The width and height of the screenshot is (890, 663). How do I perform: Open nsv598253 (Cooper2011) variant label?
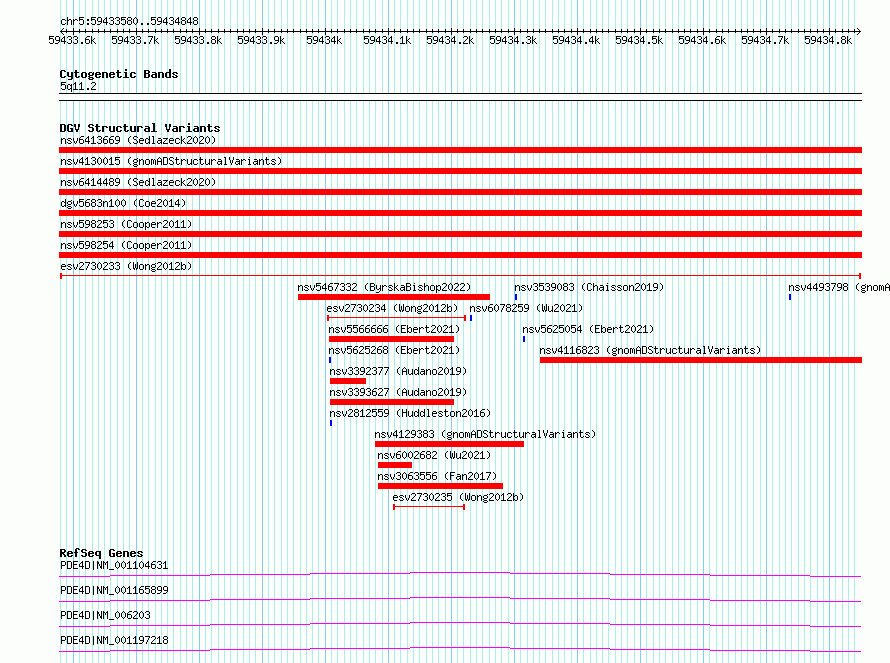click(126, 224)
